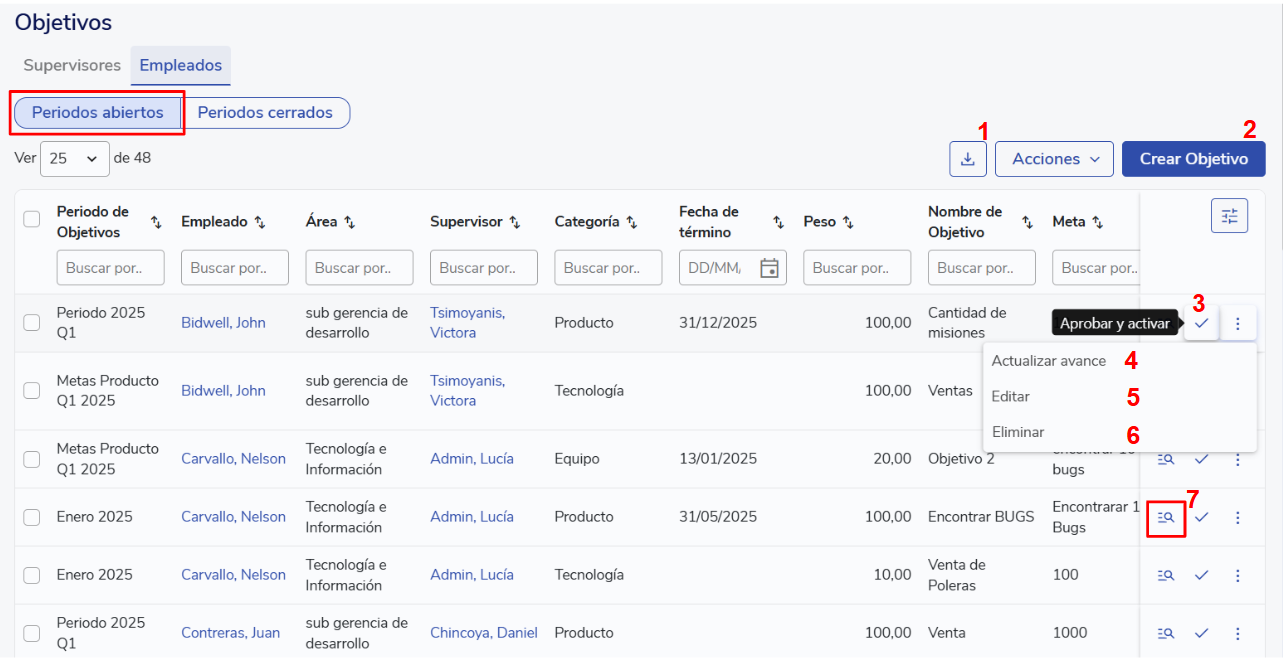Viewport: 1283px width, 662px height.
Task: Click the detail view icon for Encontrar BUGS
Action: 1165,518
